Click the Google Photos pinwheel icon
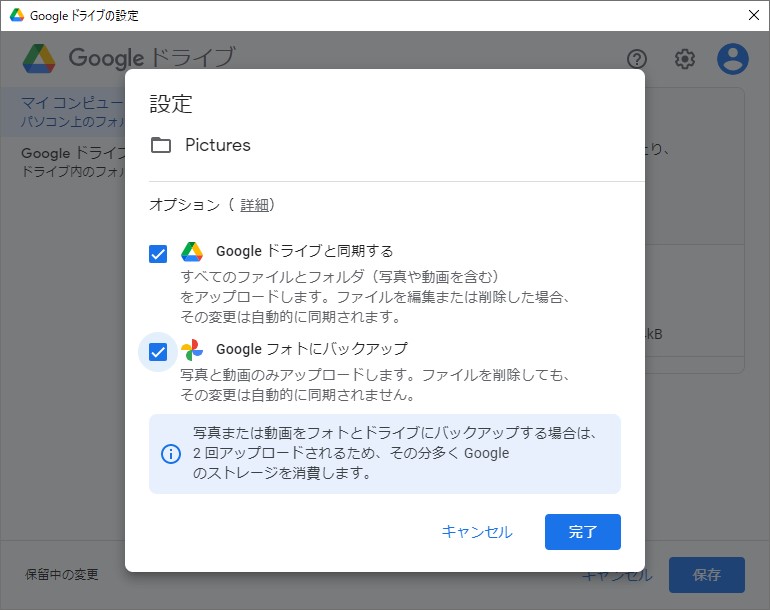This screenshot has width=770, height=610. click(192, 350)
